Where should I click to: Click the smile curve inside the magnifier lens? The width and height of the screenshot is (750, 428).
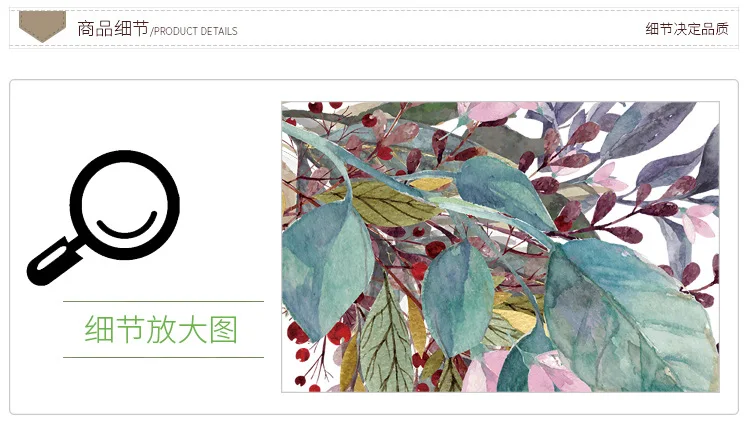[x=127, y=225]
